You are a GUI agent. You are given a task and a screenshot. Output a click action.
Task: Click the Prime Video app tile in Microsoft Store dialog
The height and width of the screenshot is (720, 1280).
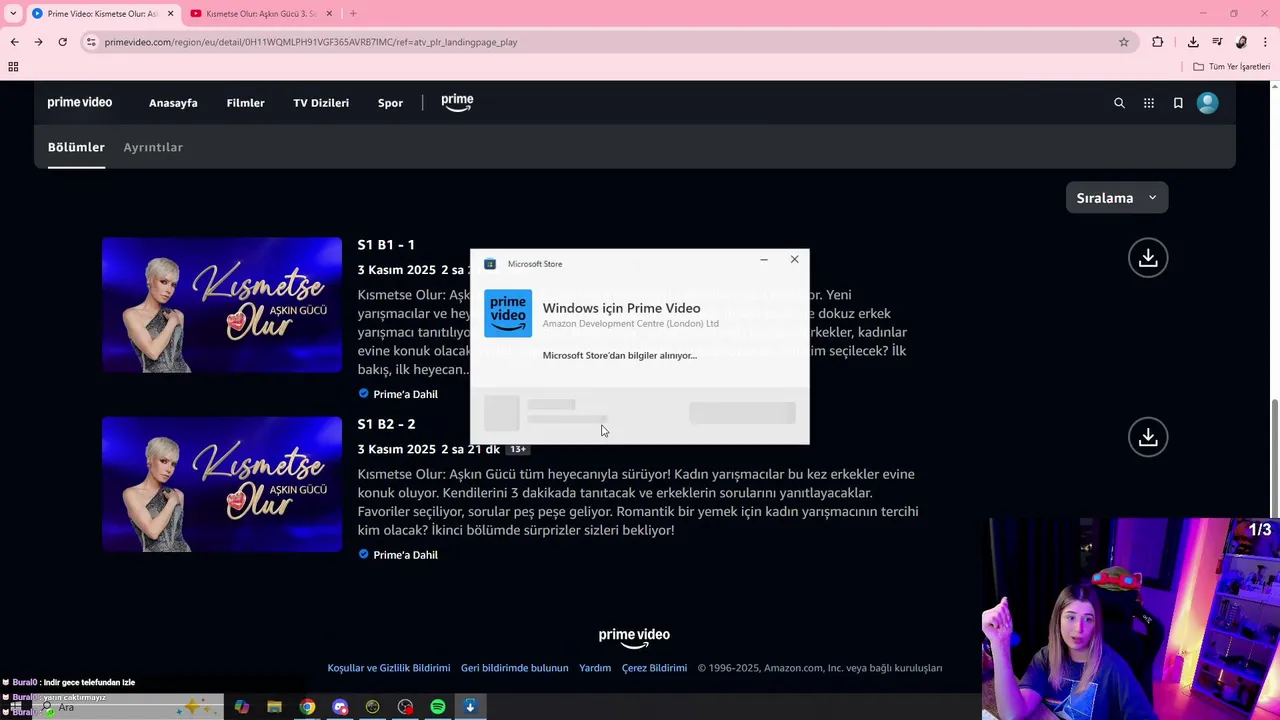(x=508, y=313)
